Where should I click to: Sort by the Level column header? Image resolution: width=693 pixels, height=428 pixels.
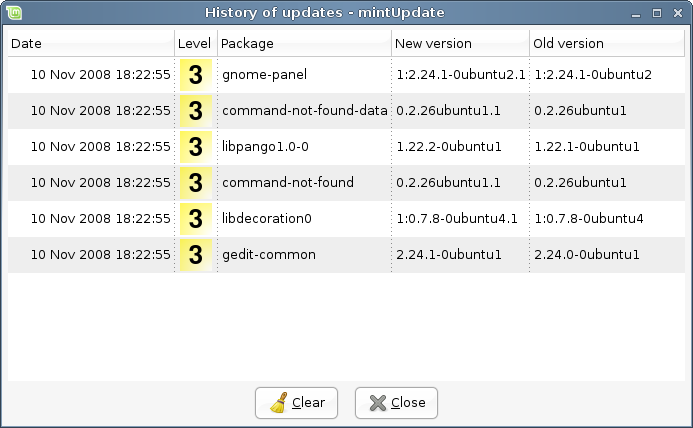[x=196, y=43]
